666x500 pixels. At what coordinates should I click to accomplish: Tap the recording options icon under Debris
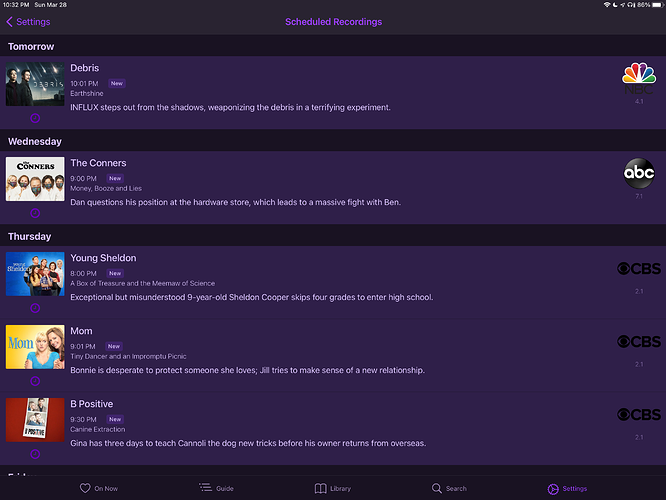click(x=35, y=118)
